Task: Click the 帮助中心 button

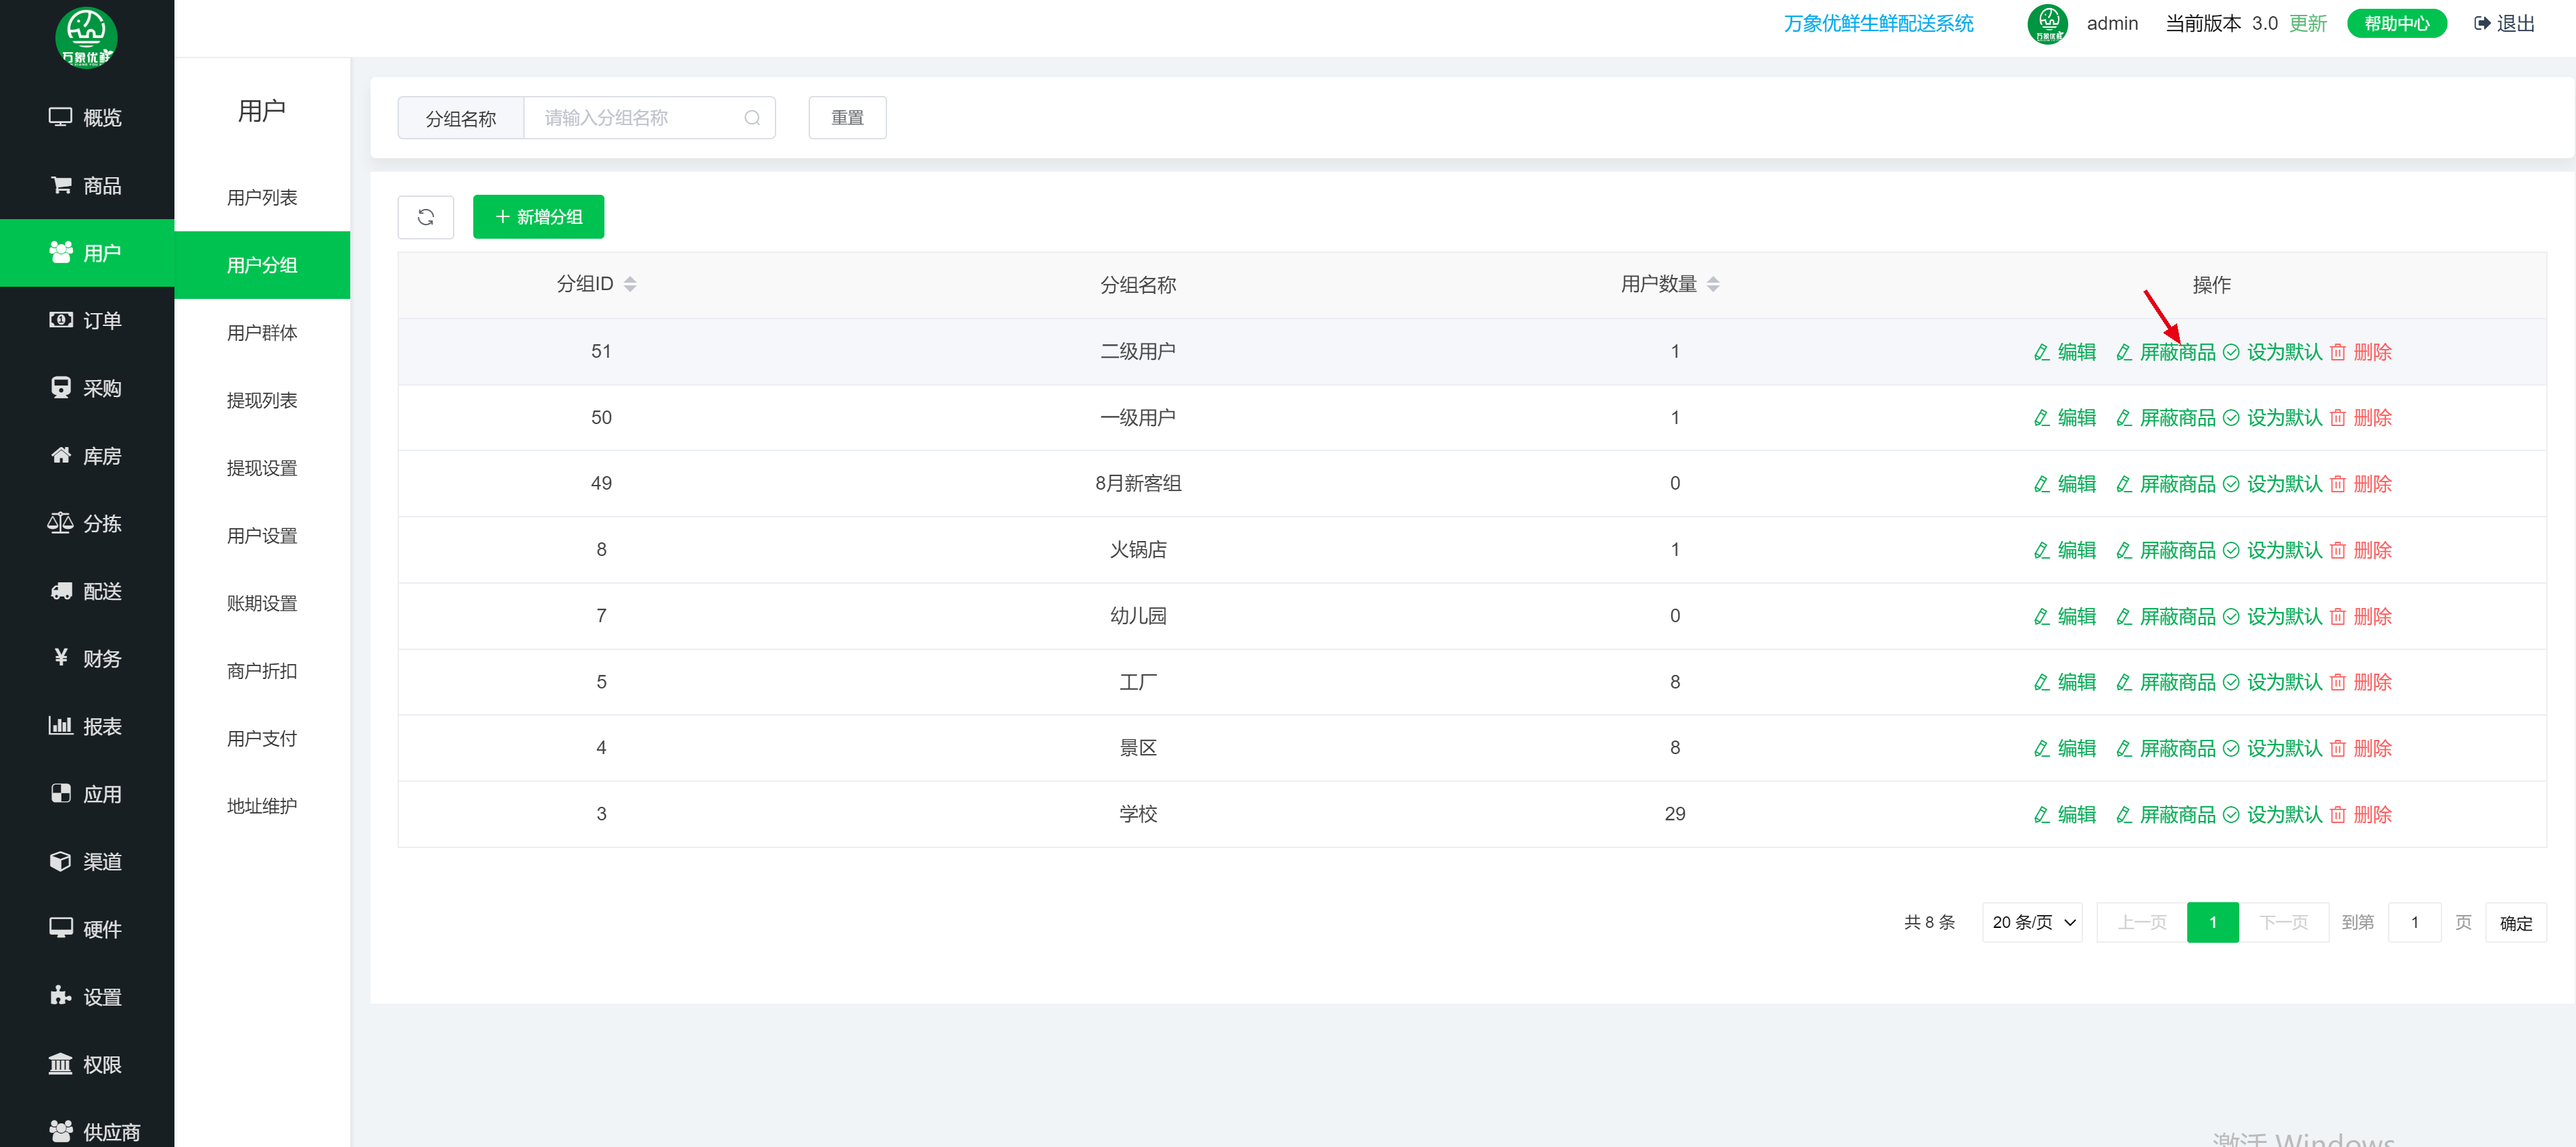Action: [x=2396, y=23]
